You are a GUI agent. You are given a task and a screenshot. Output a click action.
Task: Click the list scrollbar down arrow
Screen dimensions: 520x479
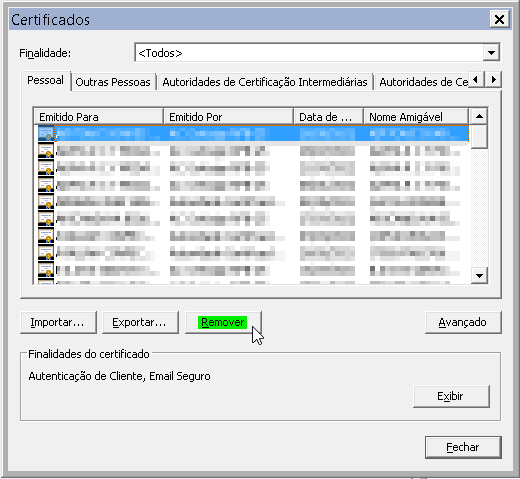(479, 276)
